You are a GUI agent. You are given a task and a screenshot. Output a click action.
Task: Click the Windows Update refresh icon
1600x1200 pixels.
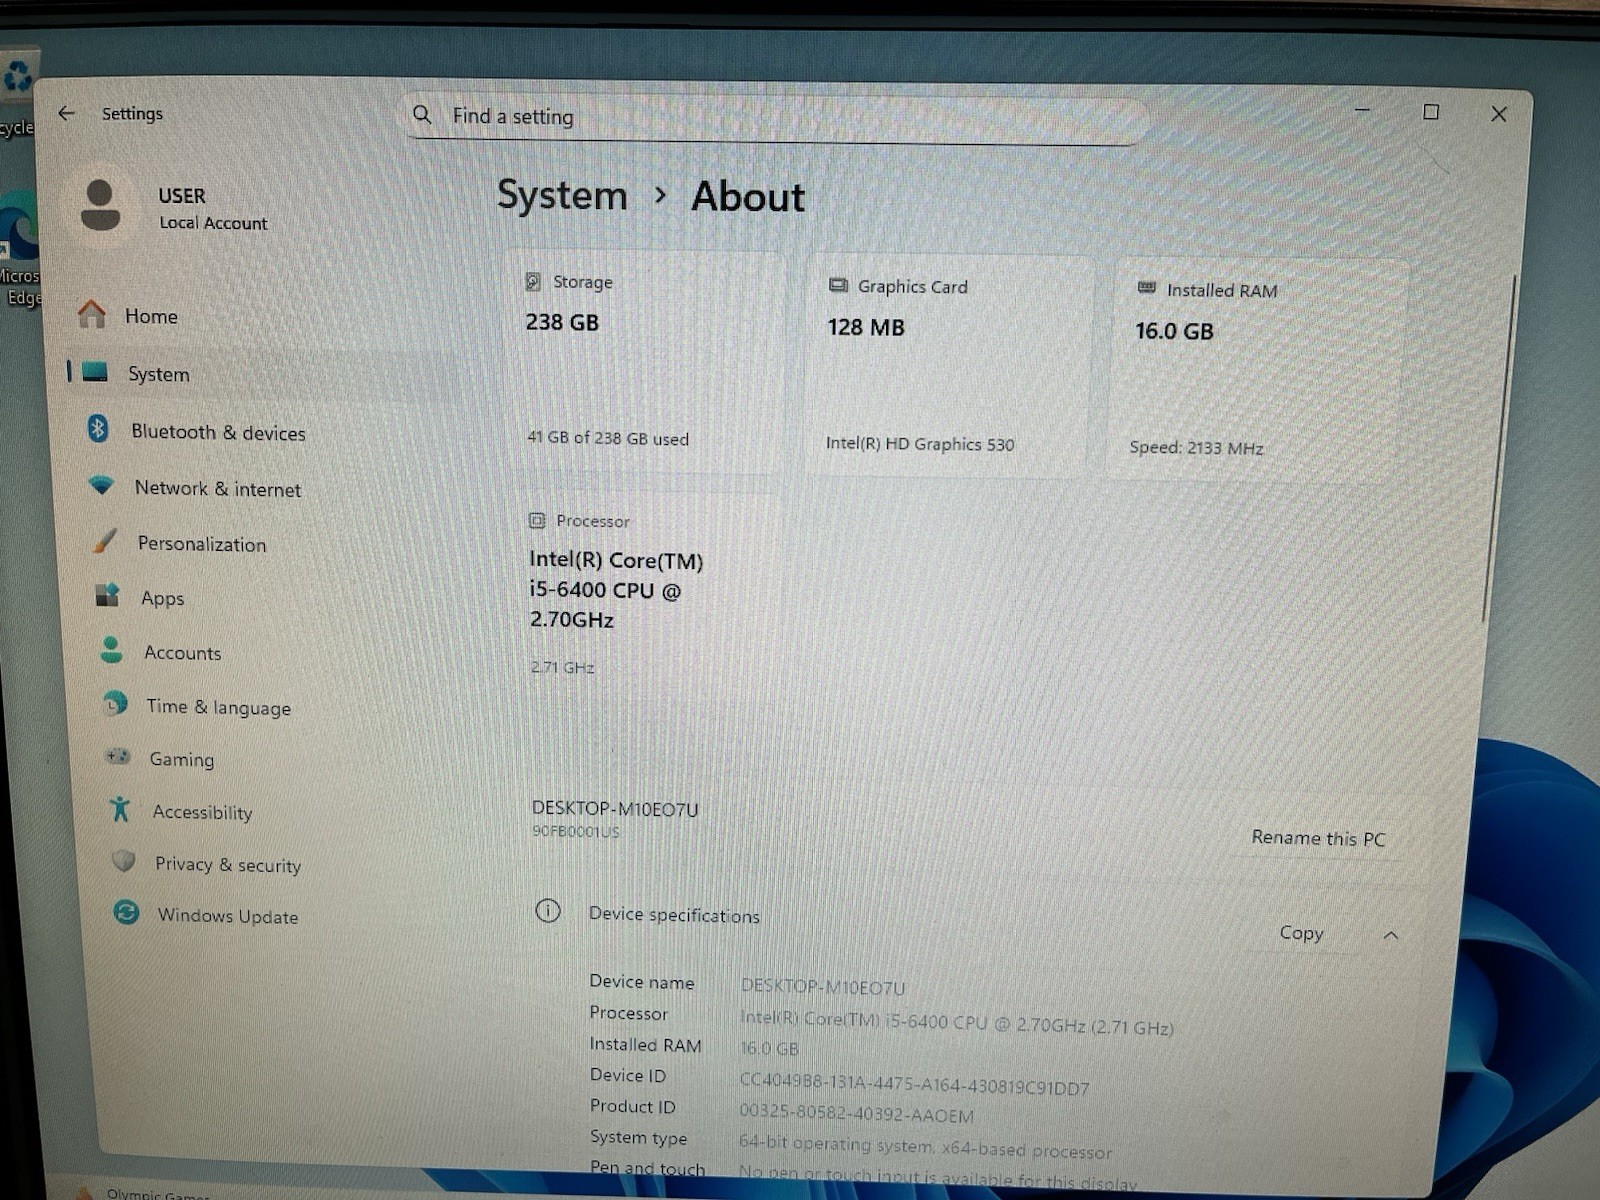click(x=126, y=912)
